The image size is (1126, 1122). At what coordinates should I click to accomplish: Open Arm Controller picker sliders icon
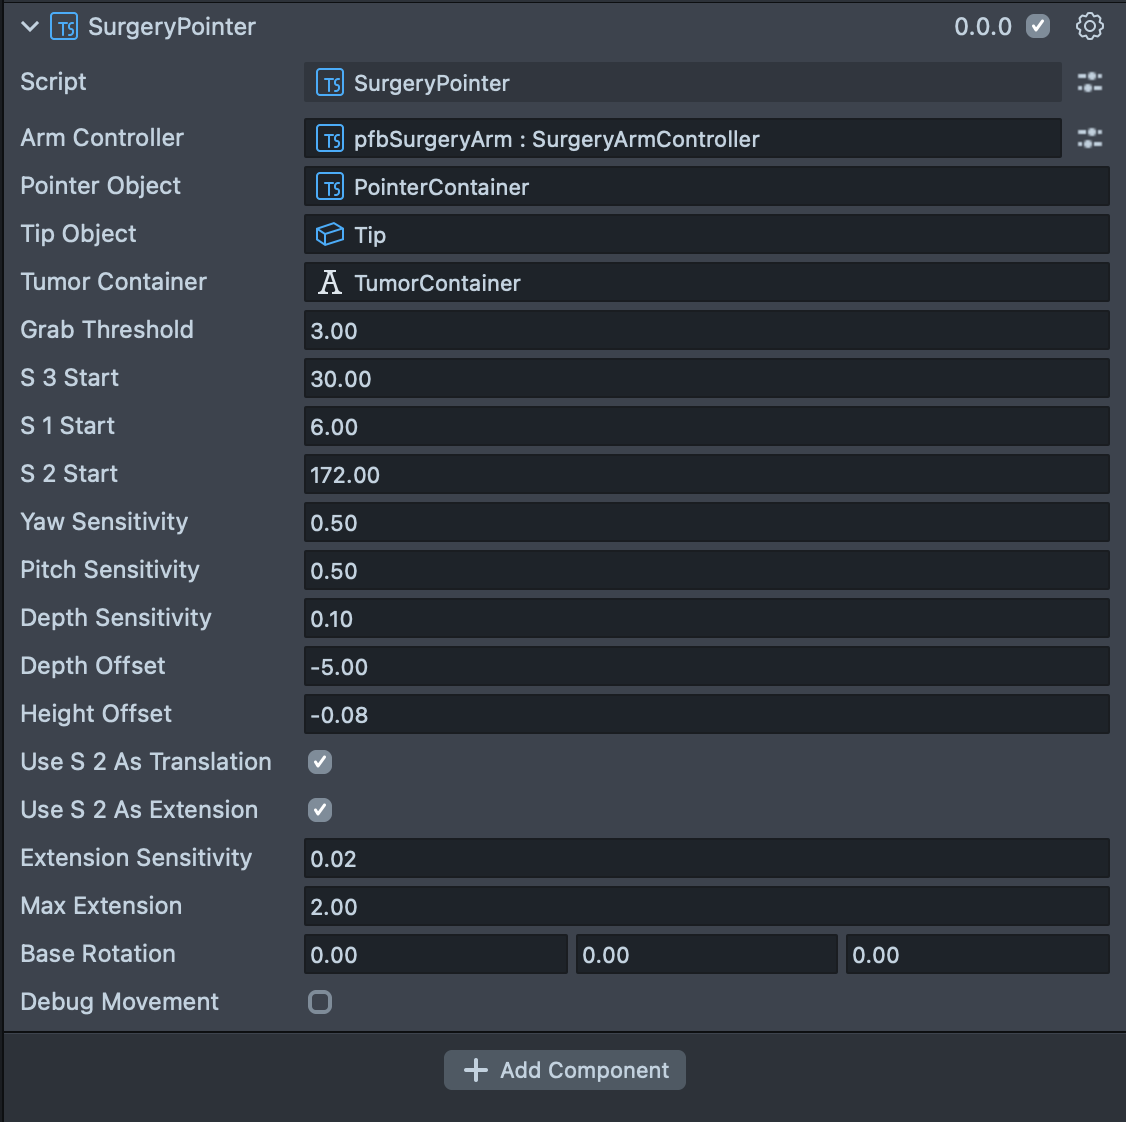(x=1089, y=138)
